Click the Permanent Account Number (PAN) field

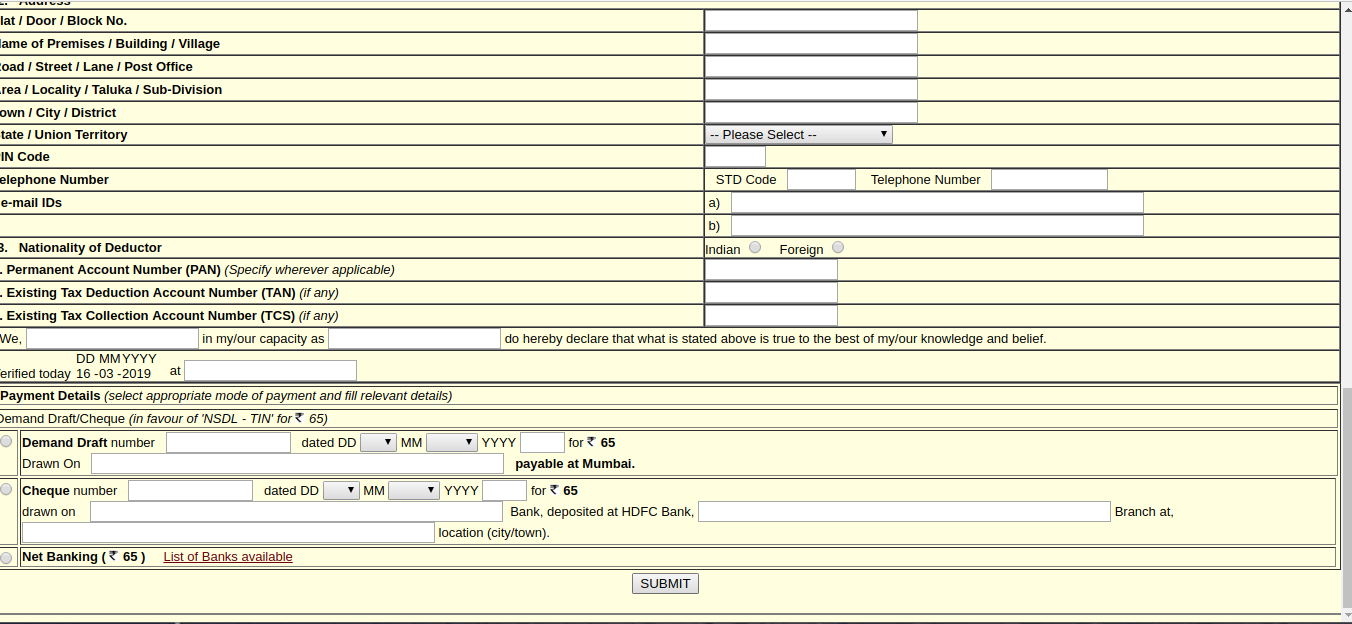tap(771, 270)
